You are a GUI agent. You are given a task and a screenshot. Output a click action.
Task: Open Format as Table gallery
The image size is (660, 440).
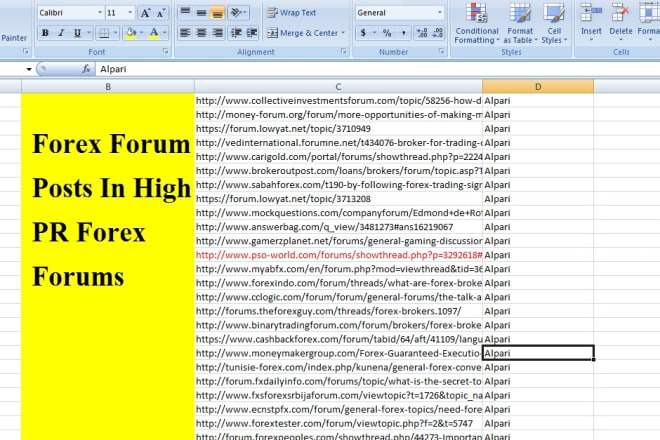[520, 24]
